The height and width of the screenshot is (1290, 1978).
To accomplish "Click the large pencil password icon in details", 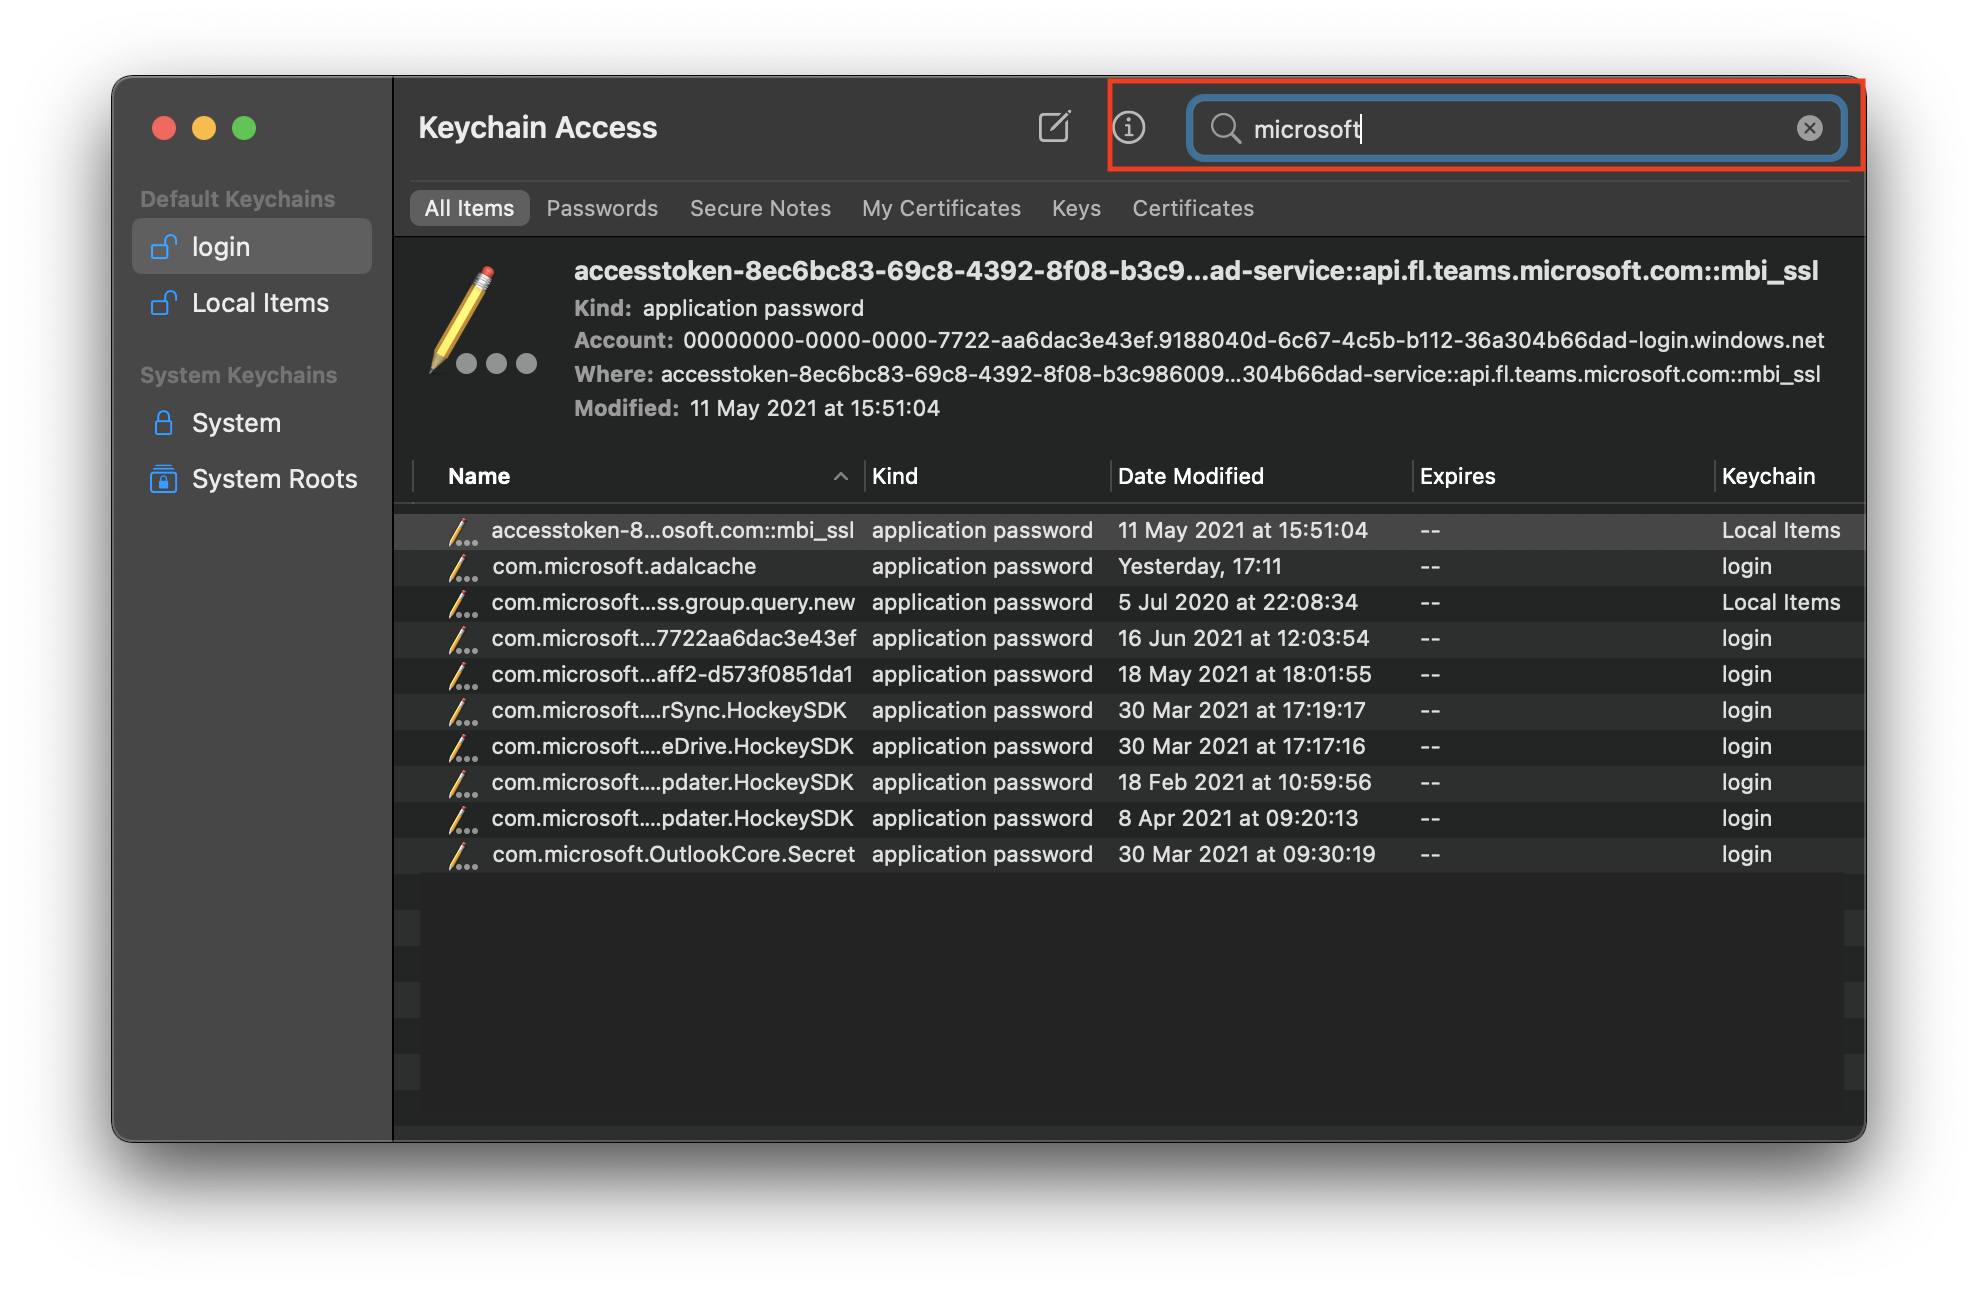I will point(482,321).
